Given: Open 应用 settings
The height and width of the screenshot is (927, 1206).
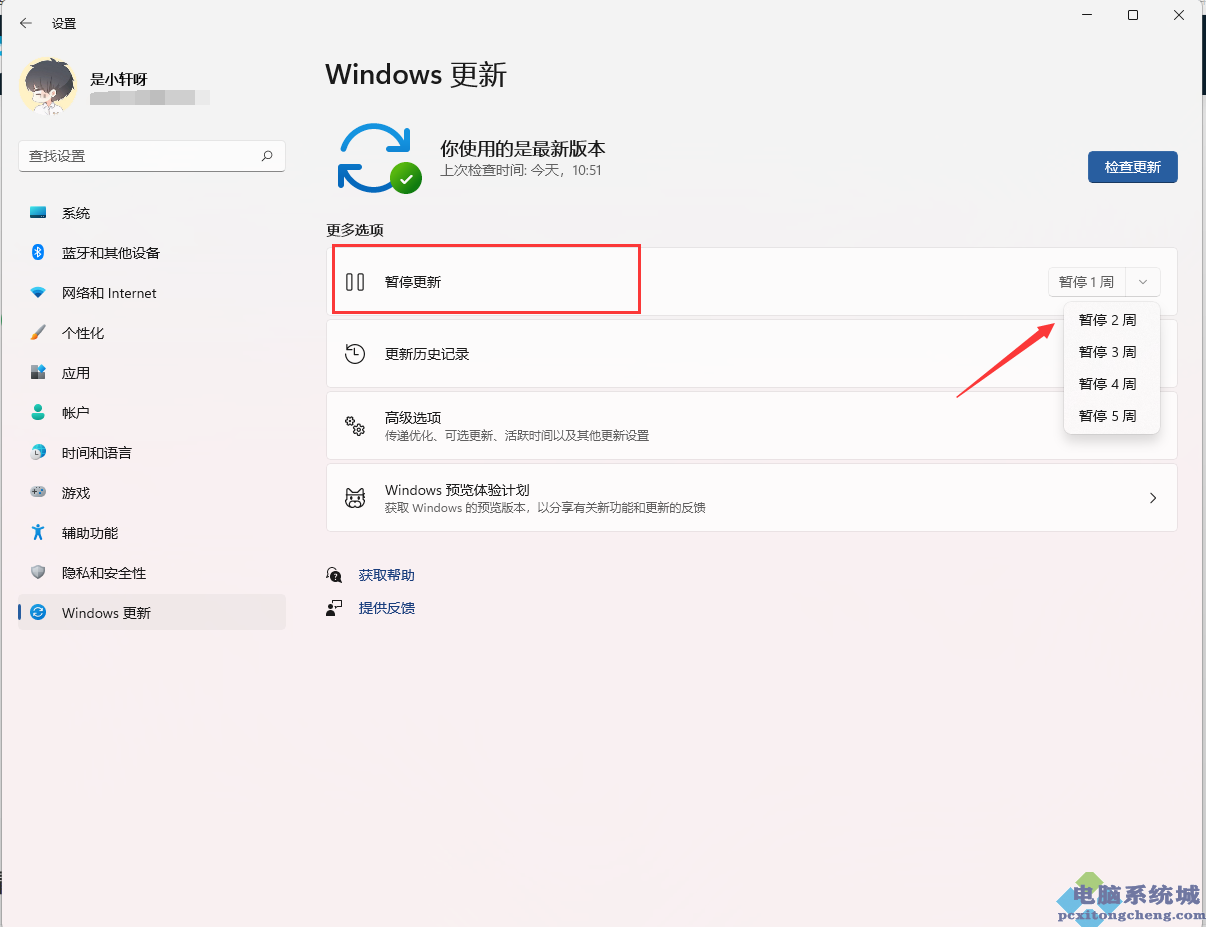Looking at the screenshot, I should click(x=152, y=373).
